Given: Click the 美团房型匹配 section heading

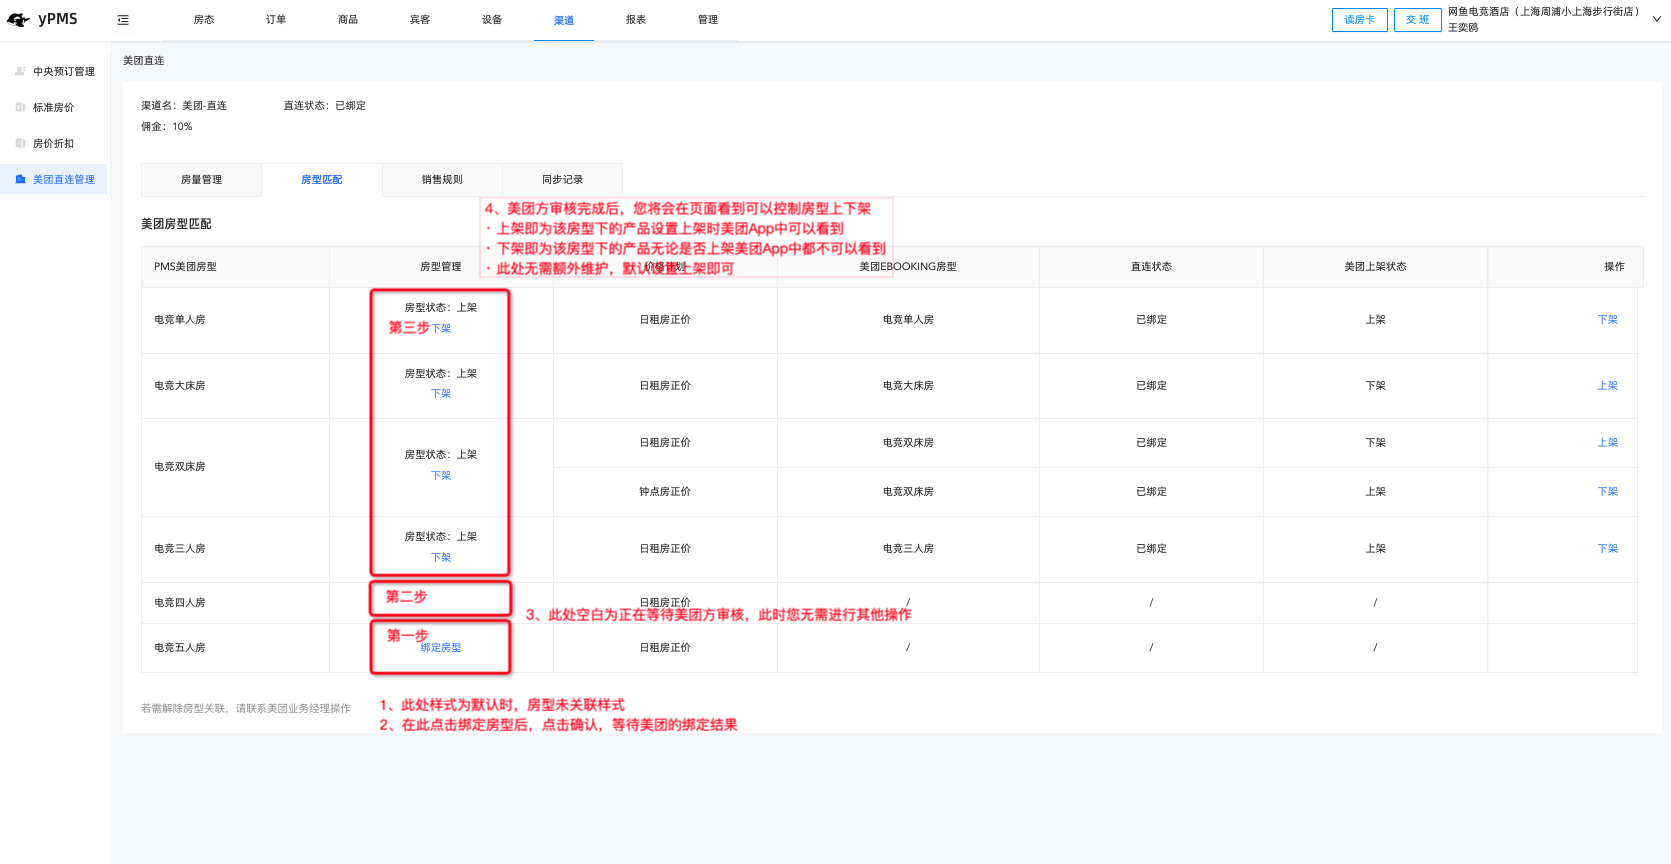Looking at the screenshot, I should pyautogui.click(x=176, y=224).
